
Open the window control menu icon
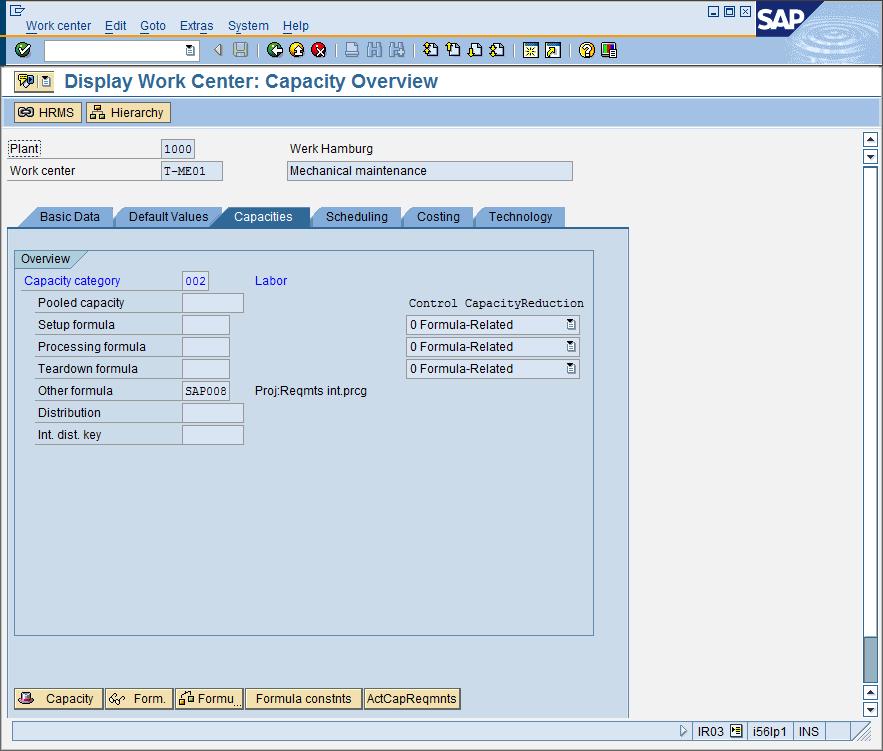pyautogui.click(x=16, y=10)
